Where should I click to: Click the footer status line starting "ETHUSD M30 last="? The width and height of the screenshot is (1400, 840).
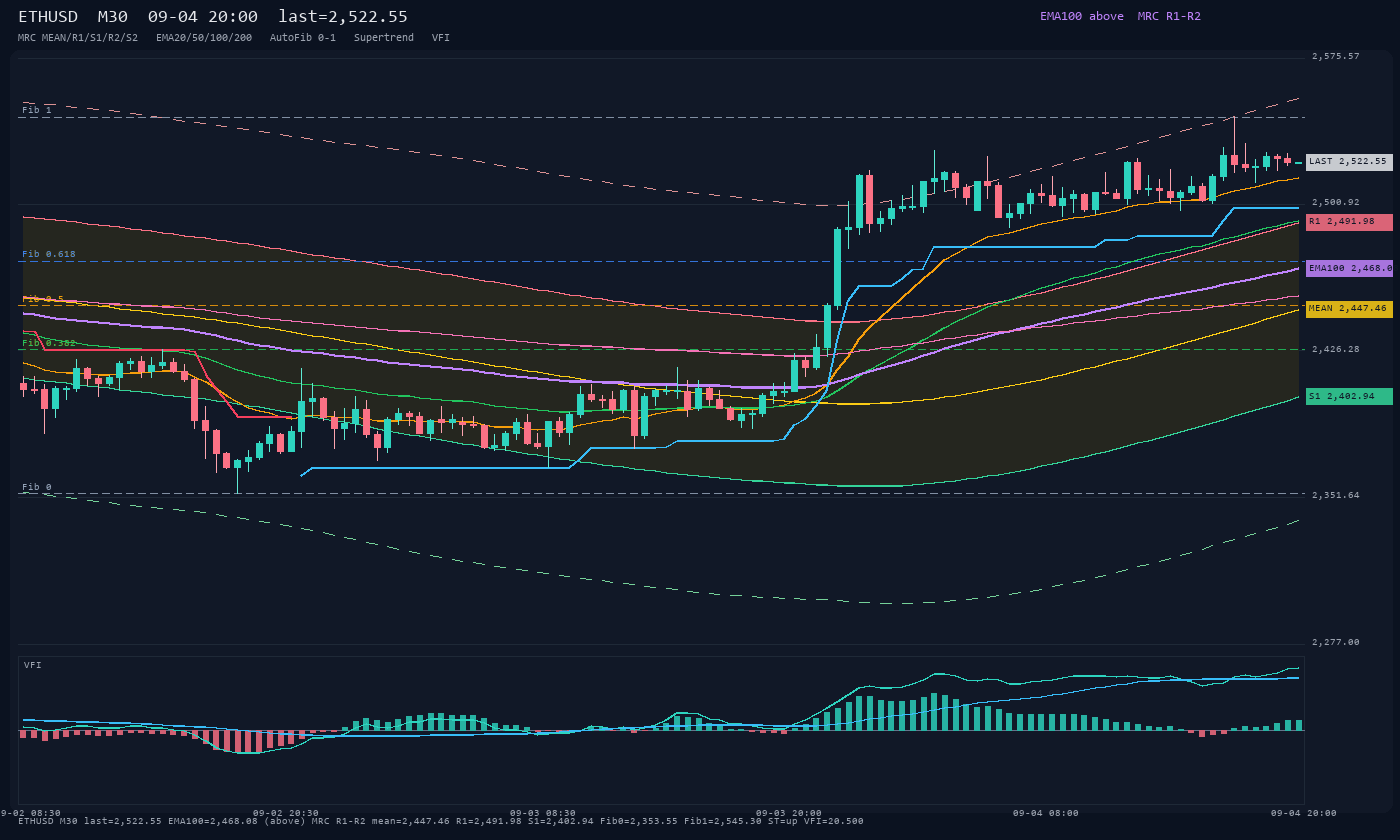point(441,822)
